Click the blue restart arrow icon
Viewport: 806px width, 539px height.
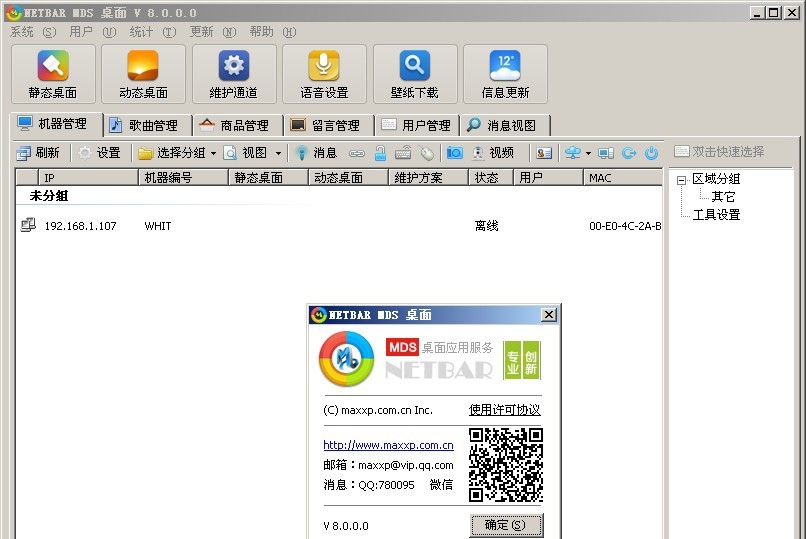coord(629,153)
